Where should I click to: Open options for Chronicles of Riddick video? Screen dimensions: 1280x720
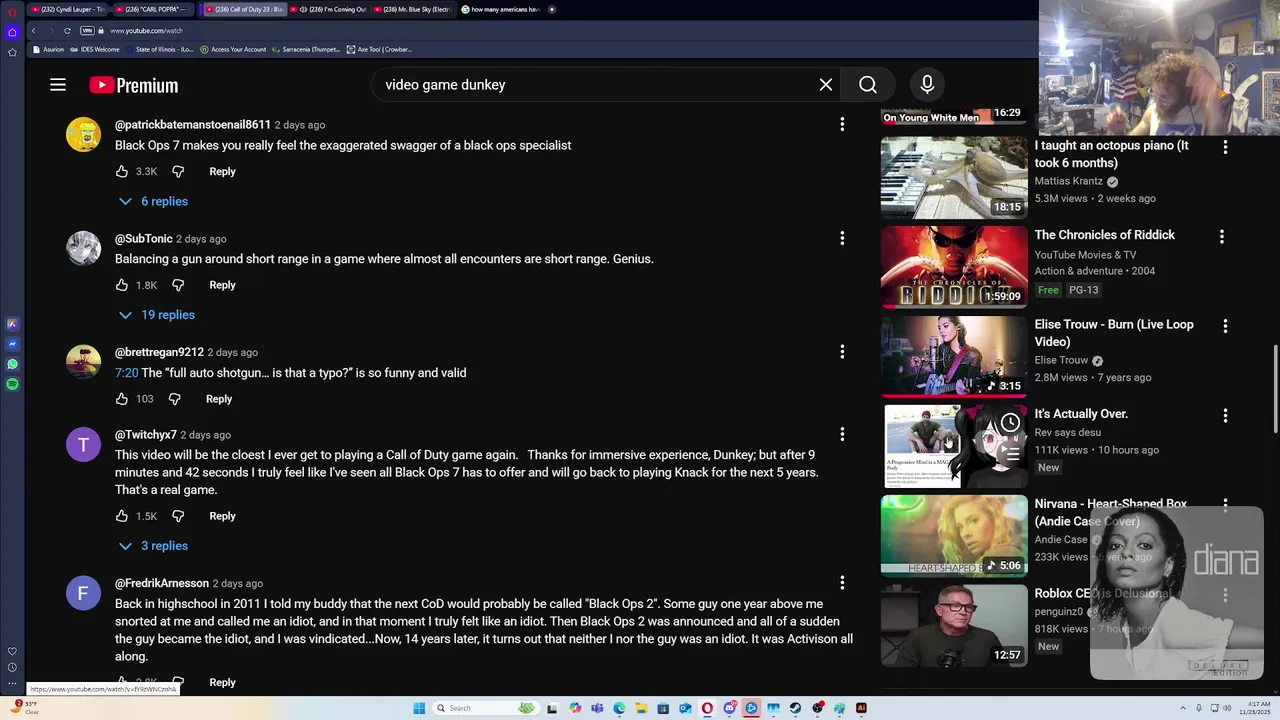click(1222, 237)
